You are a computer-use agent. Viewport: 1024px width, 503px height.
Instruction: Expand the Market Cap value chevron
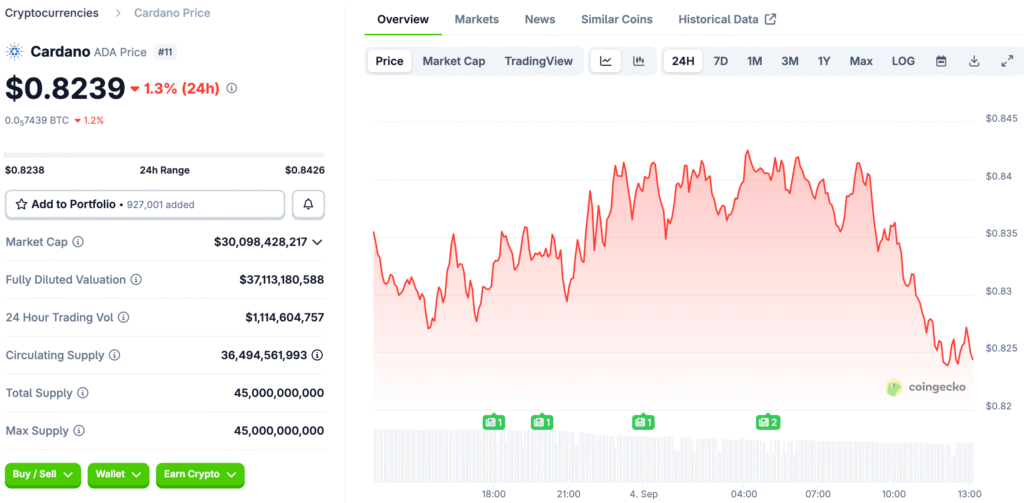pos(317,242)
